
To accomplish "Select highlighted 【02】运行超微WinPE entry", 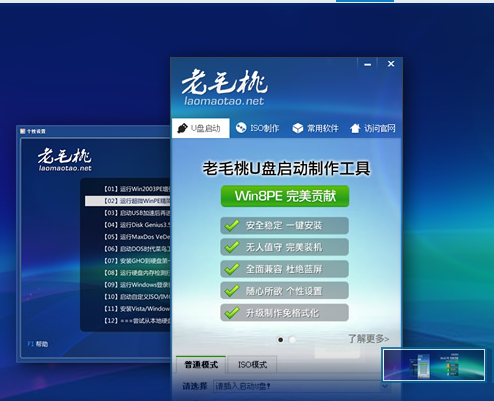I will (128, 201).
